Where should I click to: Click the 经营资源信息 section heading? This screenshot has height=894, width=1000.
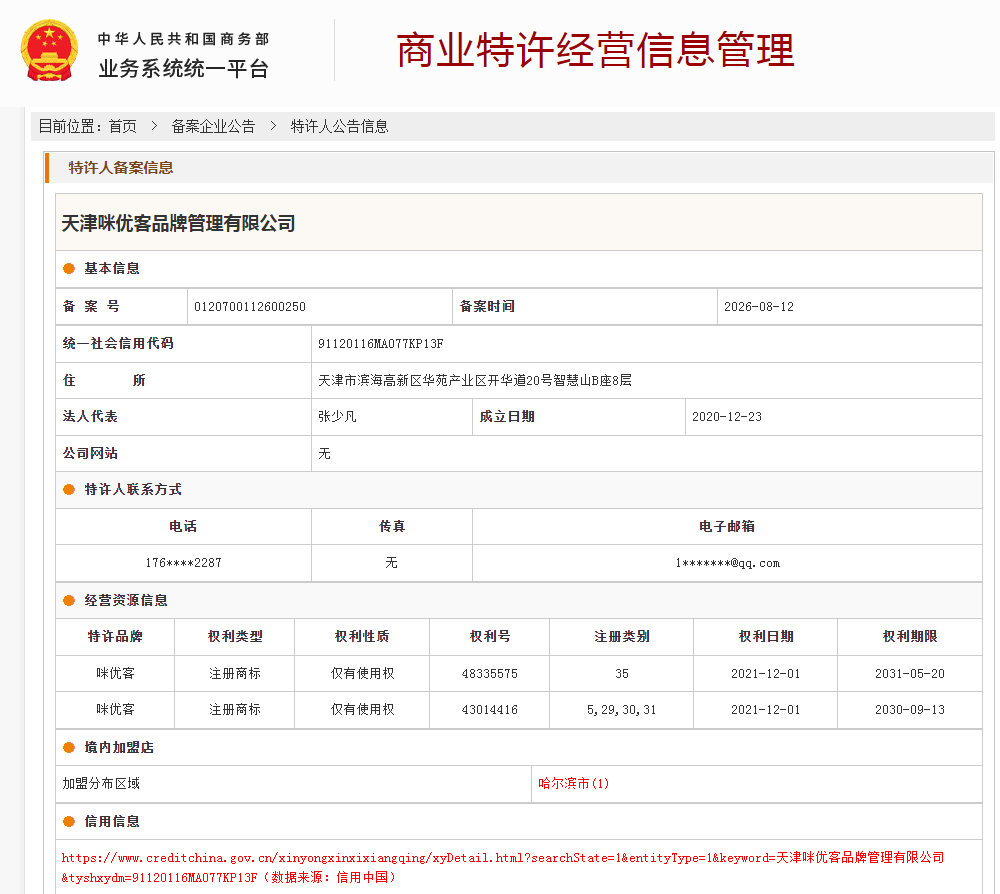126,600
